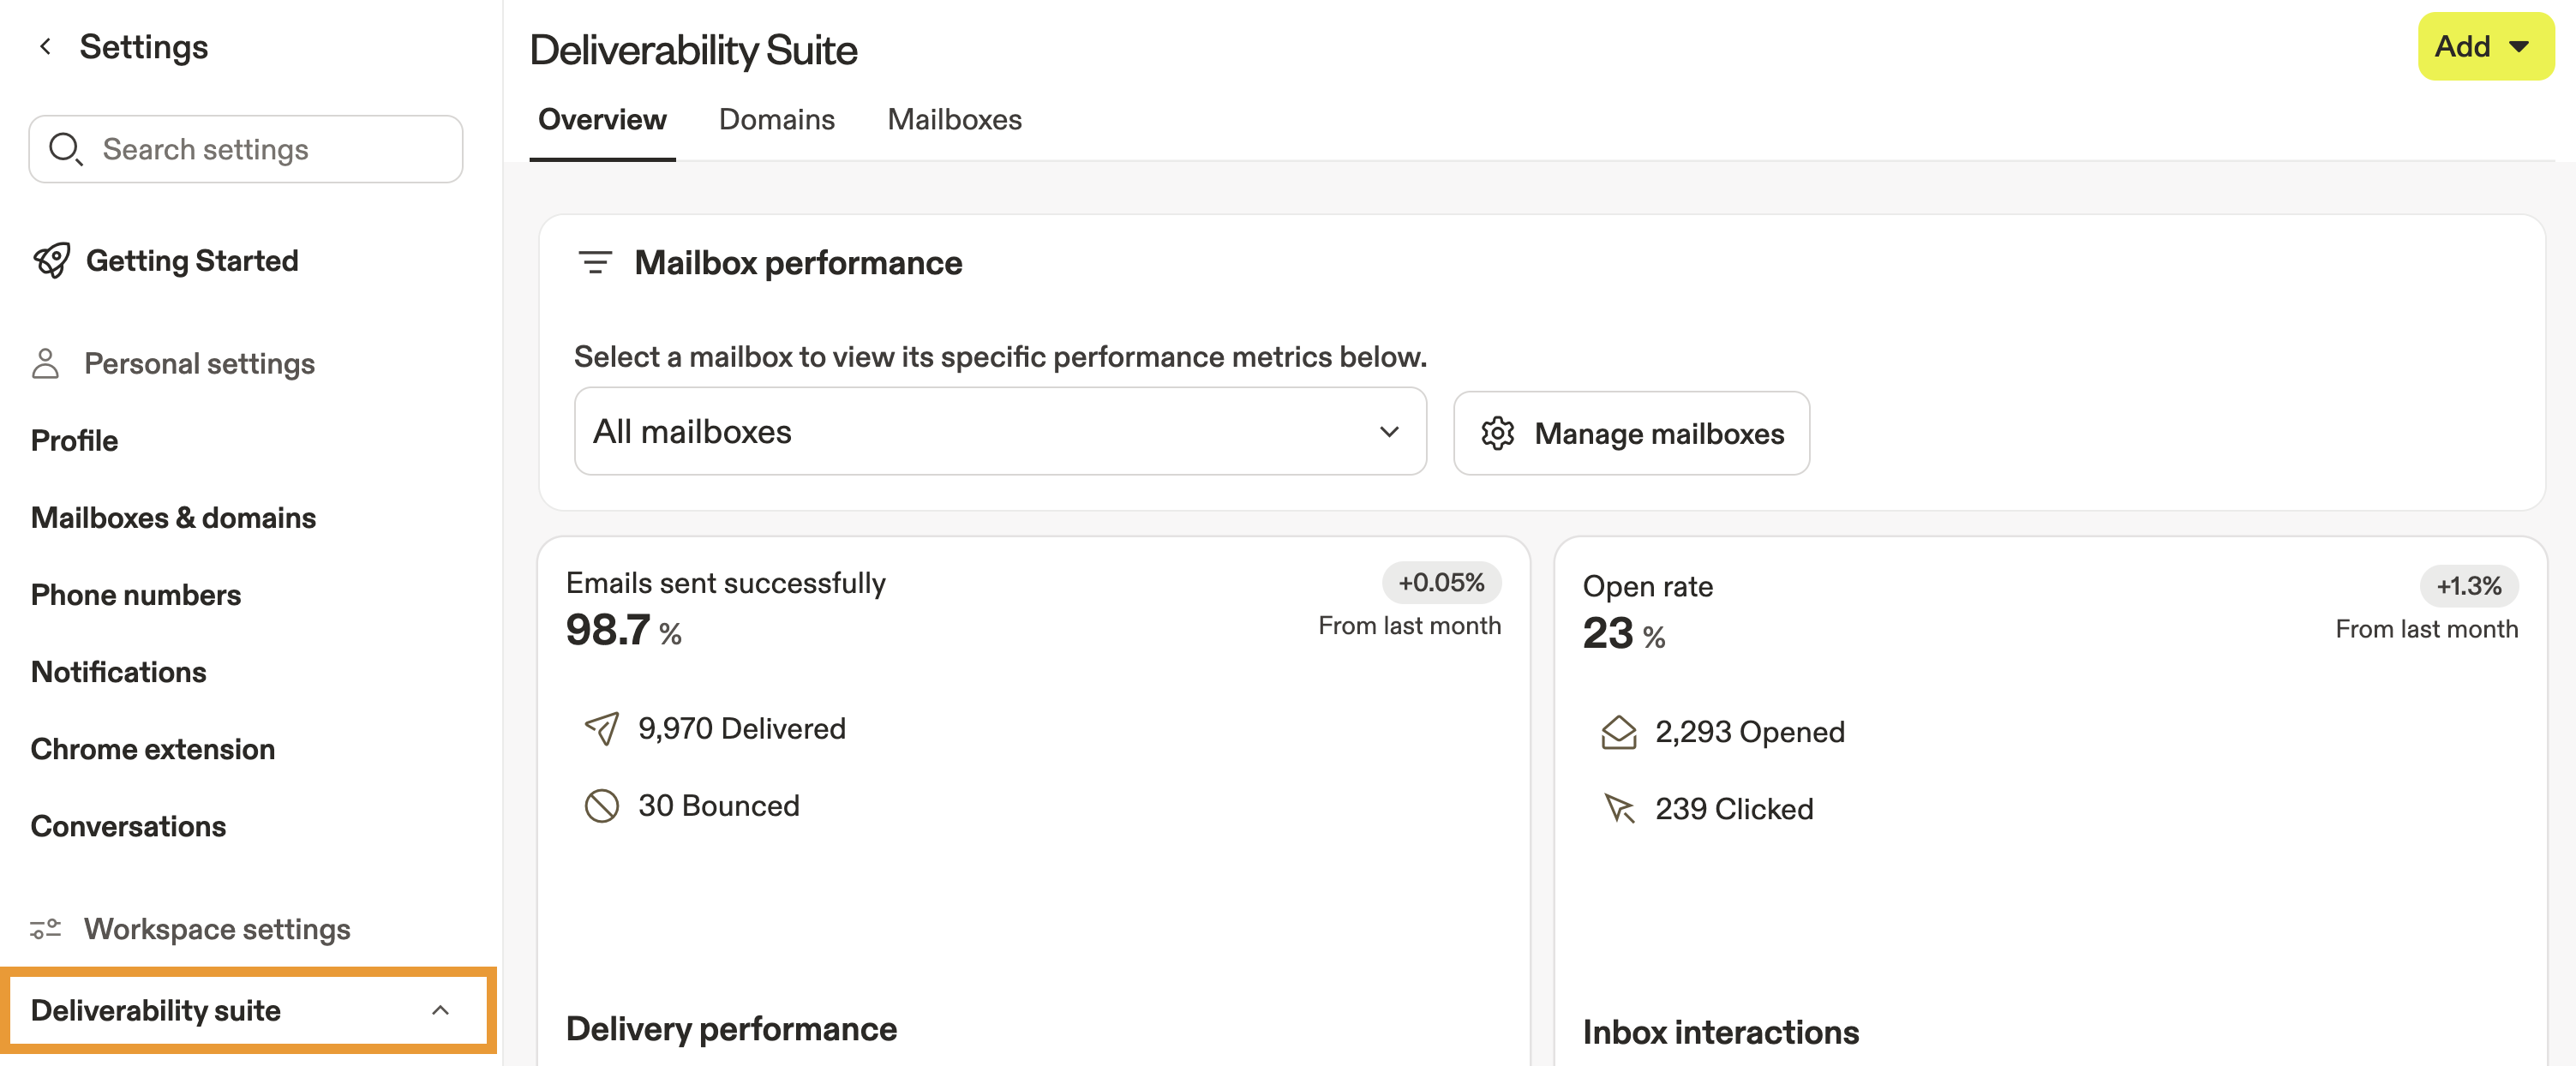2576x1066 pixels.
Task: Click the rocket Getting Started icon
Action: tap(52, 261)
